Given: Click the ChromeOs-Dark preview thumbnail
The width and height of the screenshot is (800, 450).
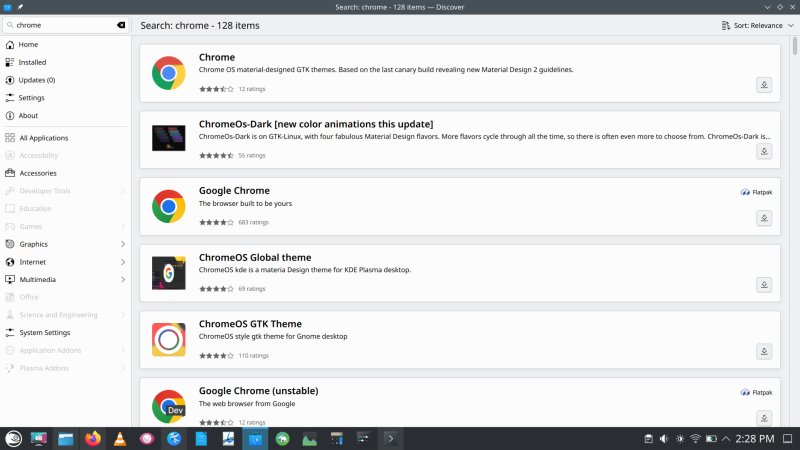Looking at the screenshot, I should 168,138.
